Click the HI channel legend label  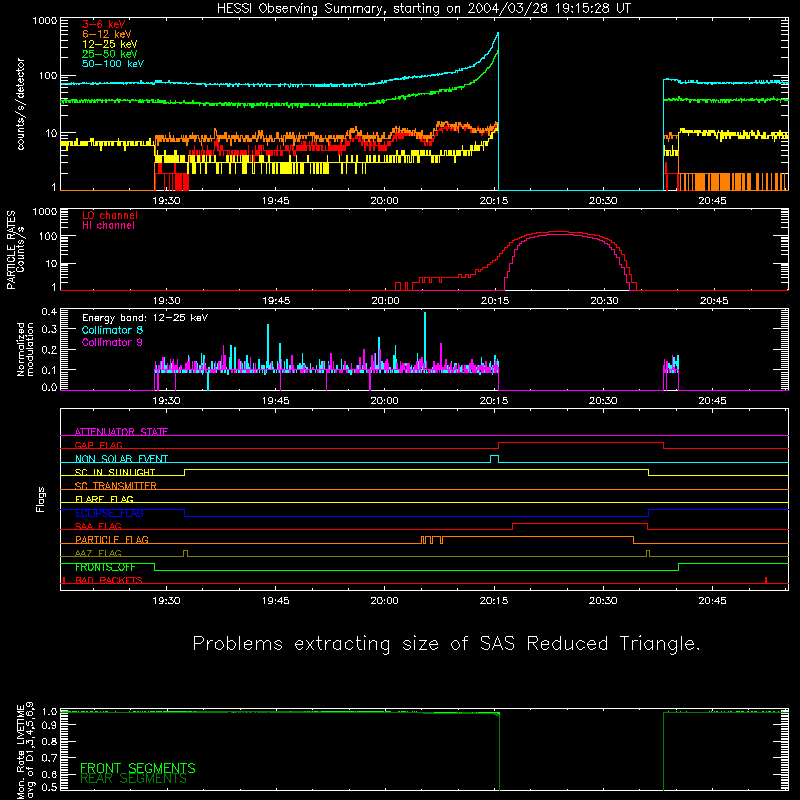pos(109,225)
